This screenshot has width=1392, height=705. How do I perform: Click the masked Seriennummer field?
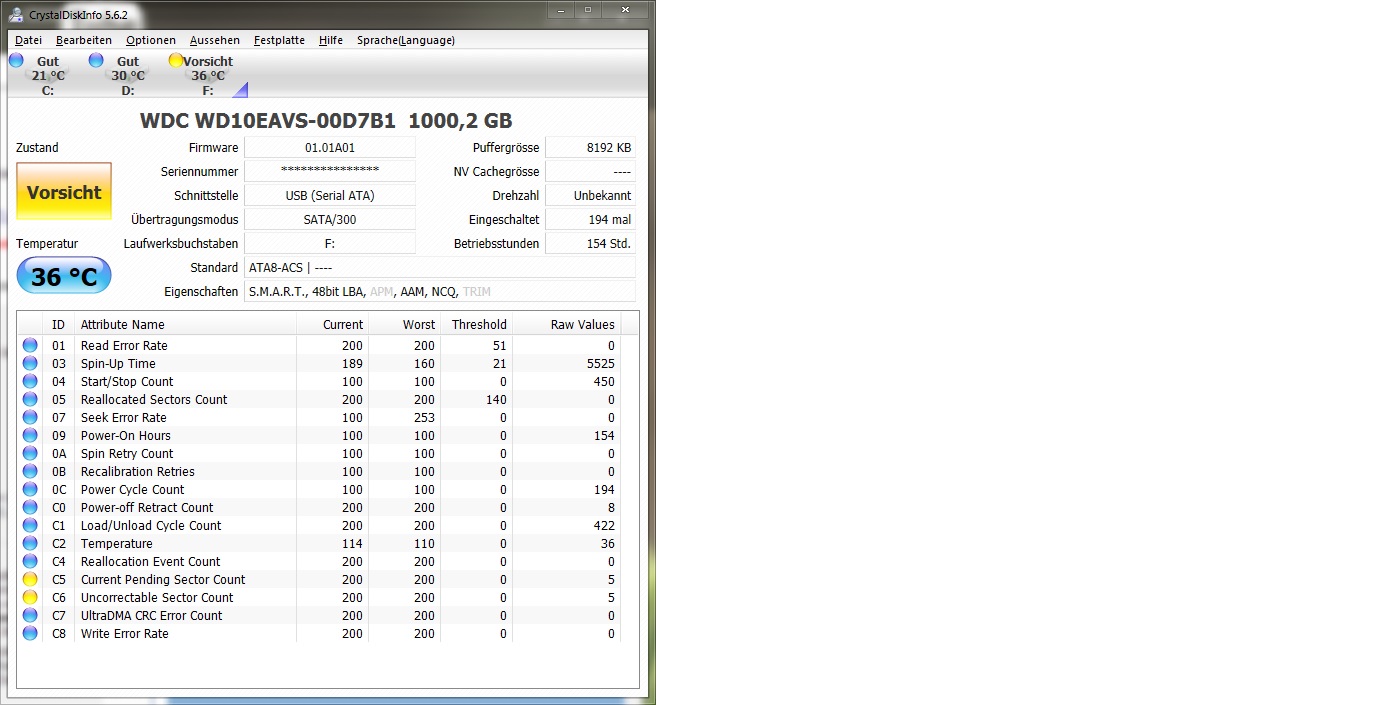pos(330,172)
